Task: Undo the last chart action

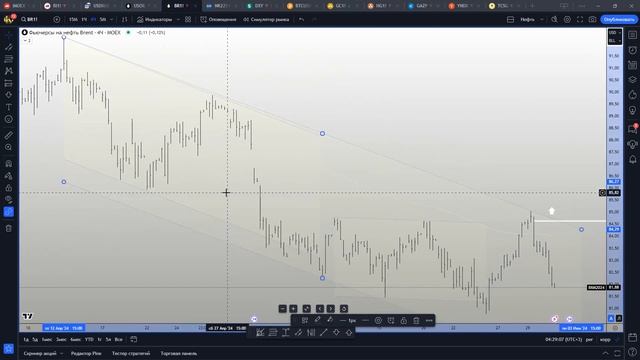Action: pos(301,19)
